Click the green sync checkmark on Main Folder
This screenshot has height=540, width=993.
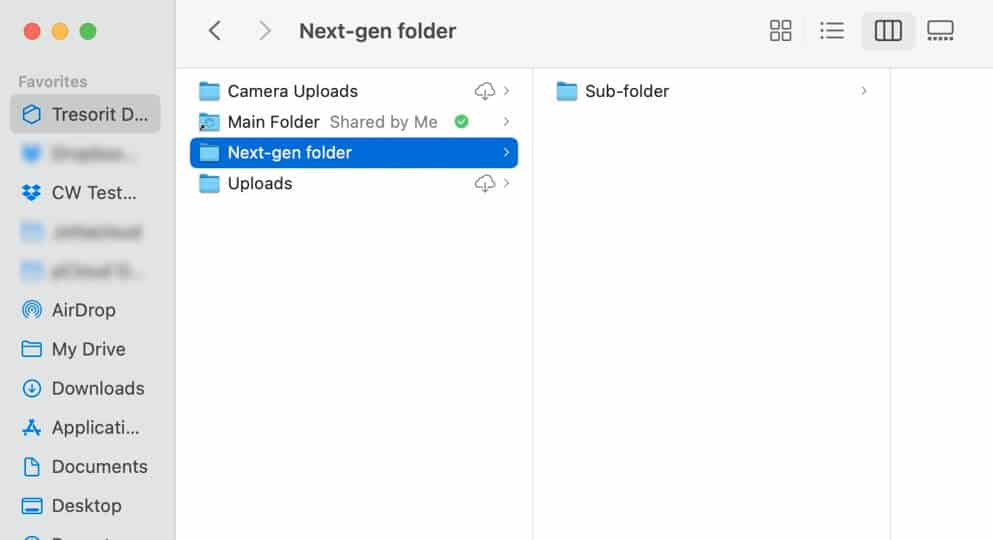[x=462, y=122]
